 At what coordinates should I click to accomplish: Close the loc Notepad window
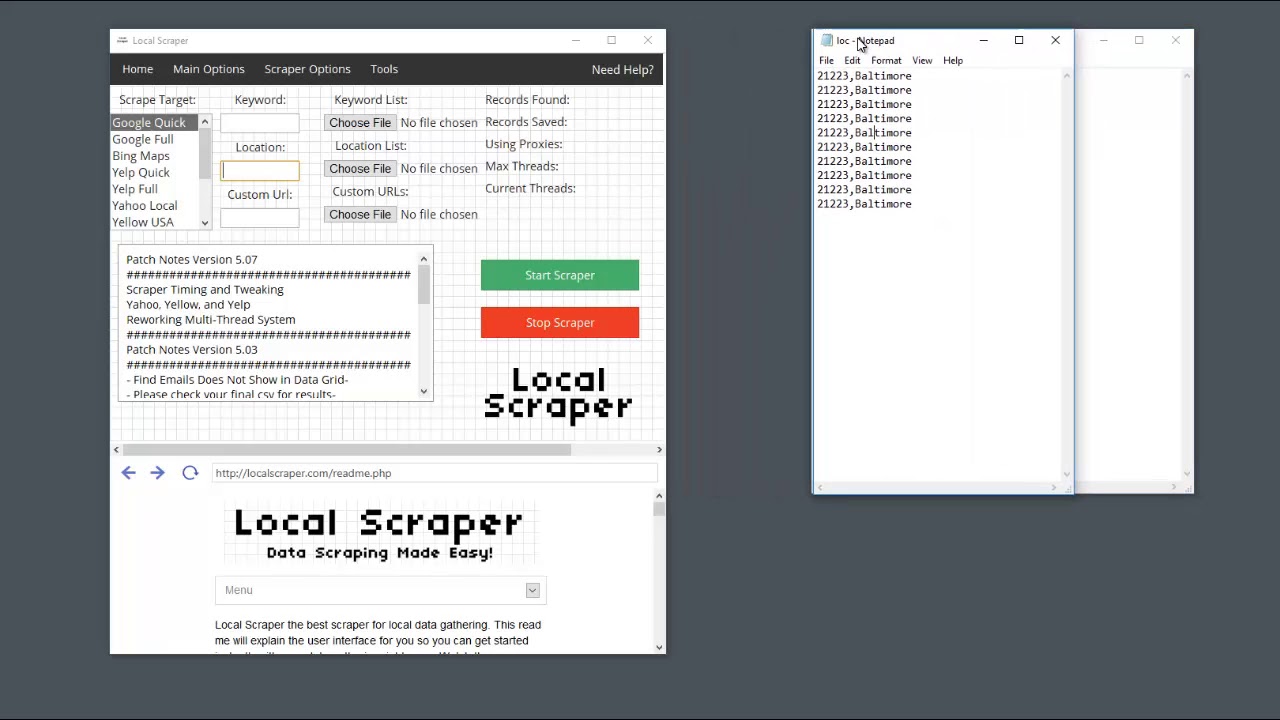pos(1055,41)
